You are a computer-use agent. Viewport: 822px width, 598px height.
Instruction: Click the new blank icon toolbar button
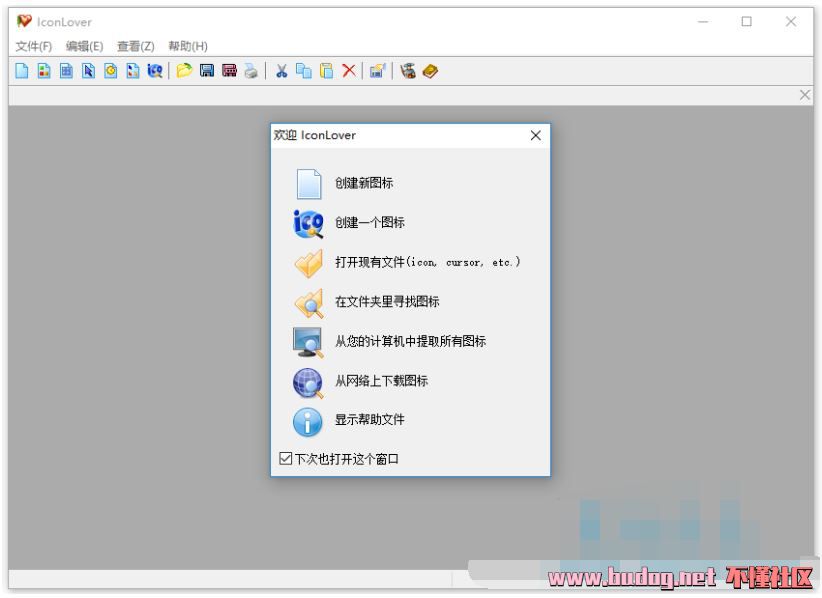(x=21, y=70)
